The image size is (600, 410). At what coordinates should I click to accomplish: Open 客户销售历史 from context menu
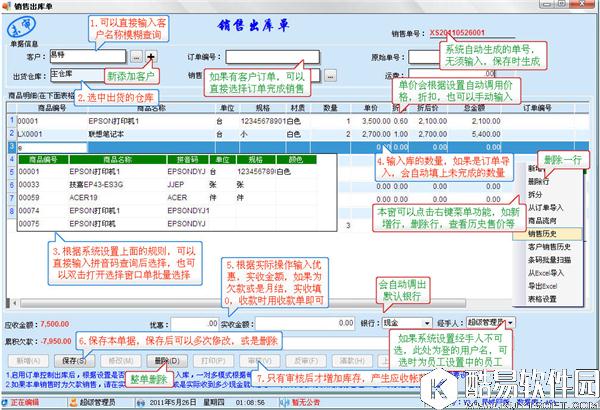point(549,247)
